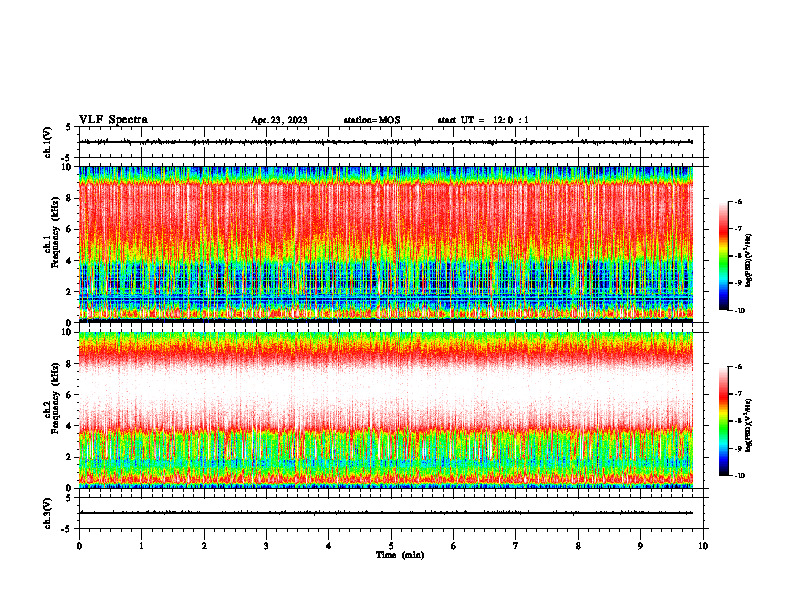Screen dimensions: 792x612
Task: Click time axis tick label "8"
Action: (x=578, y=546)
